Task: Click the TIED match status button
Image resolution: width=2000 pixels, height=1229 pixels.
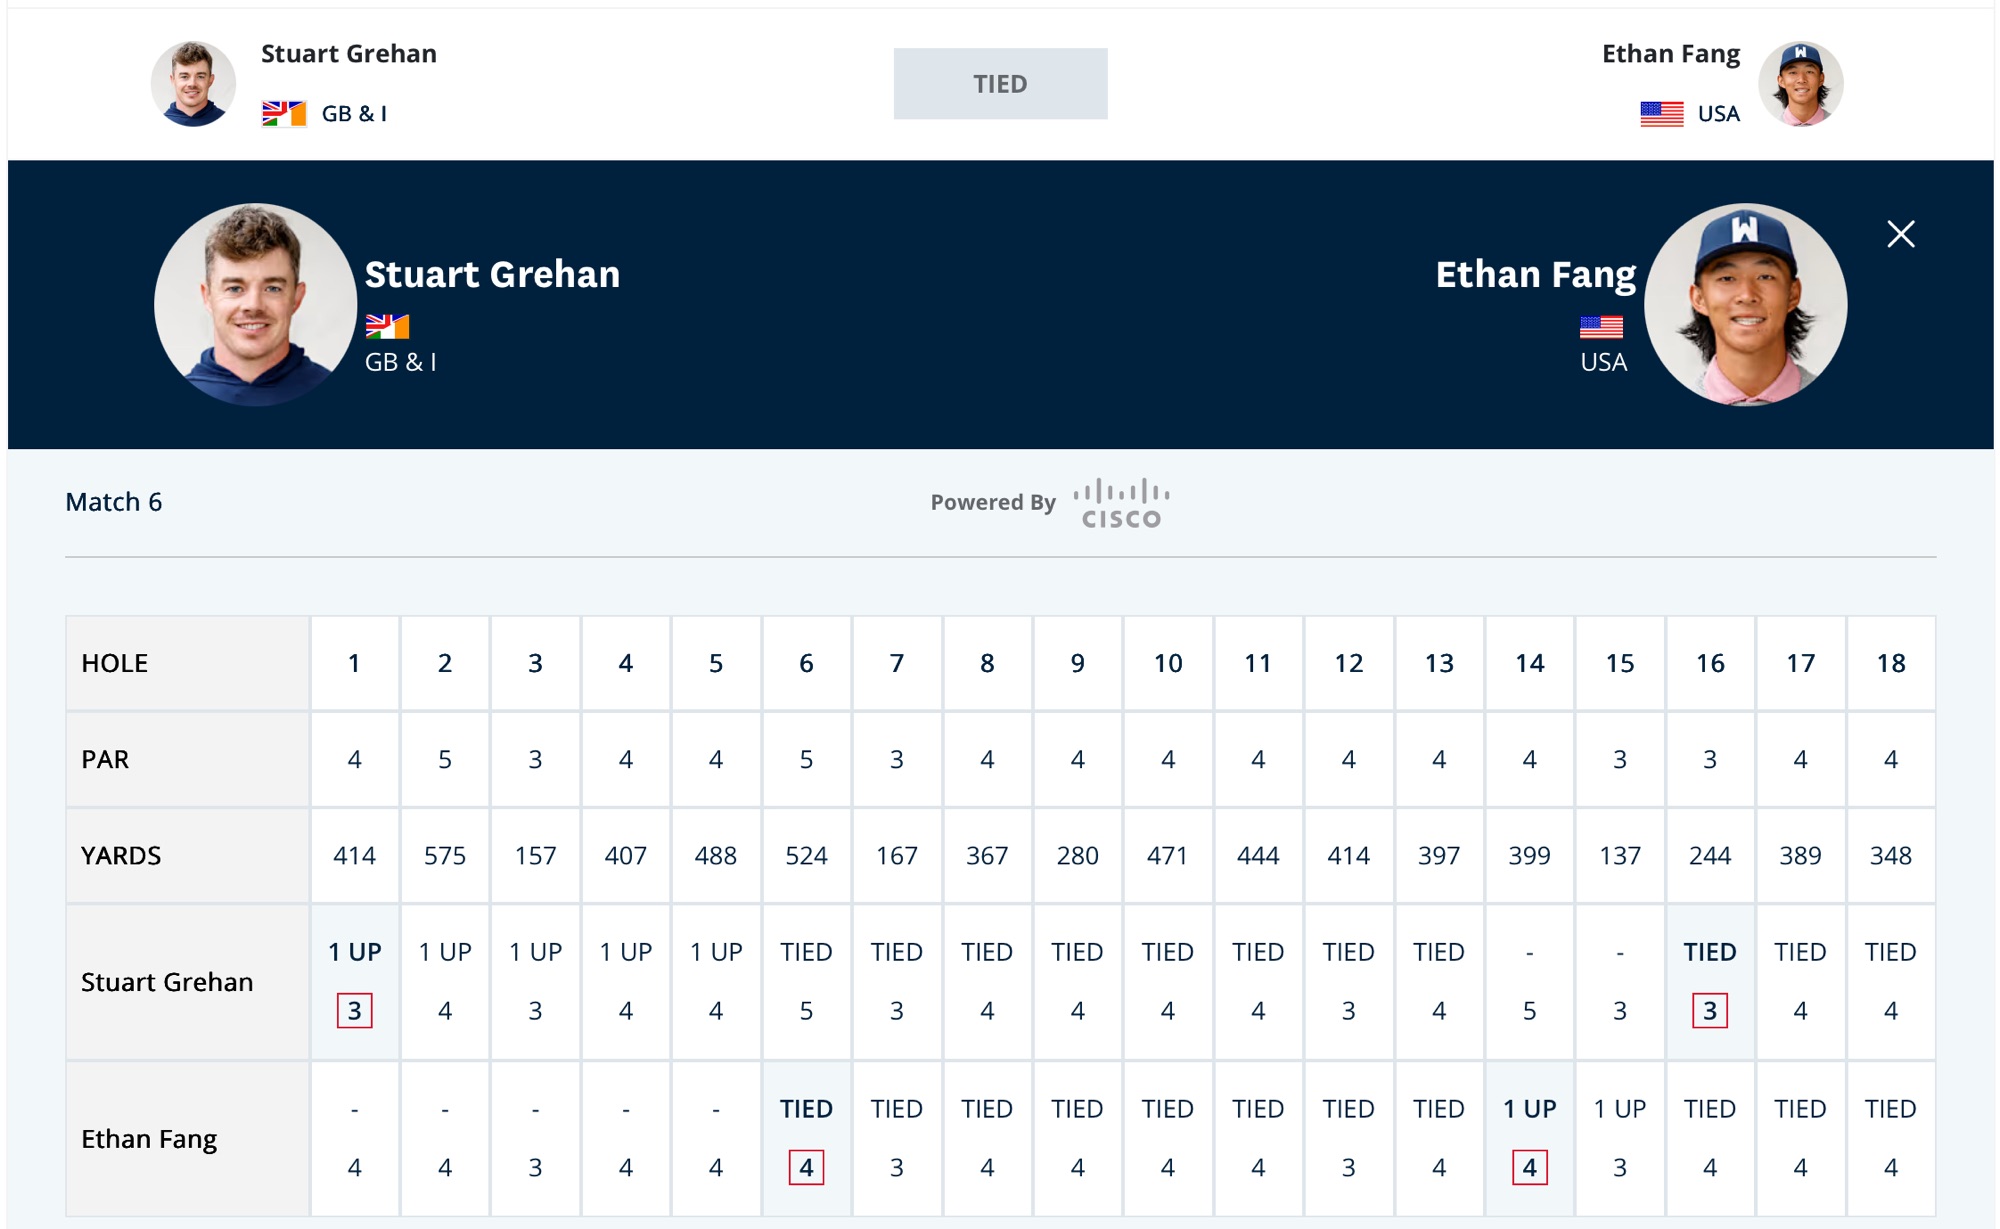Action: tap(1000, 83)
